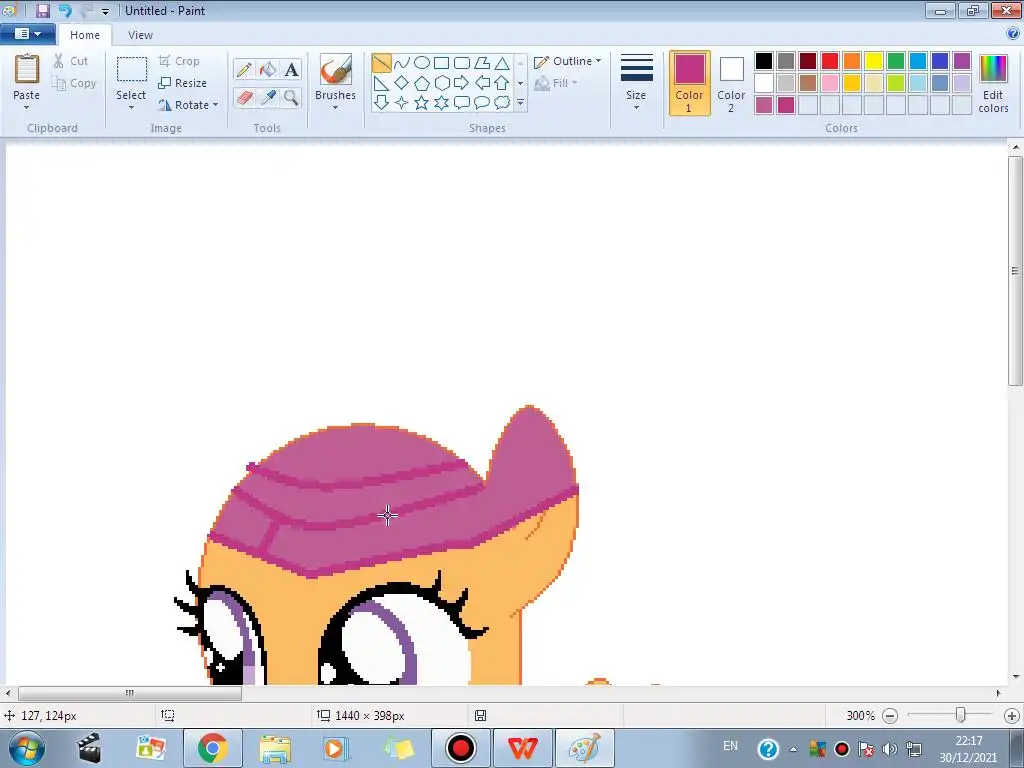Click the vertical scrollbar thumb
The image size is (1024, 768).
(1016, 270)
